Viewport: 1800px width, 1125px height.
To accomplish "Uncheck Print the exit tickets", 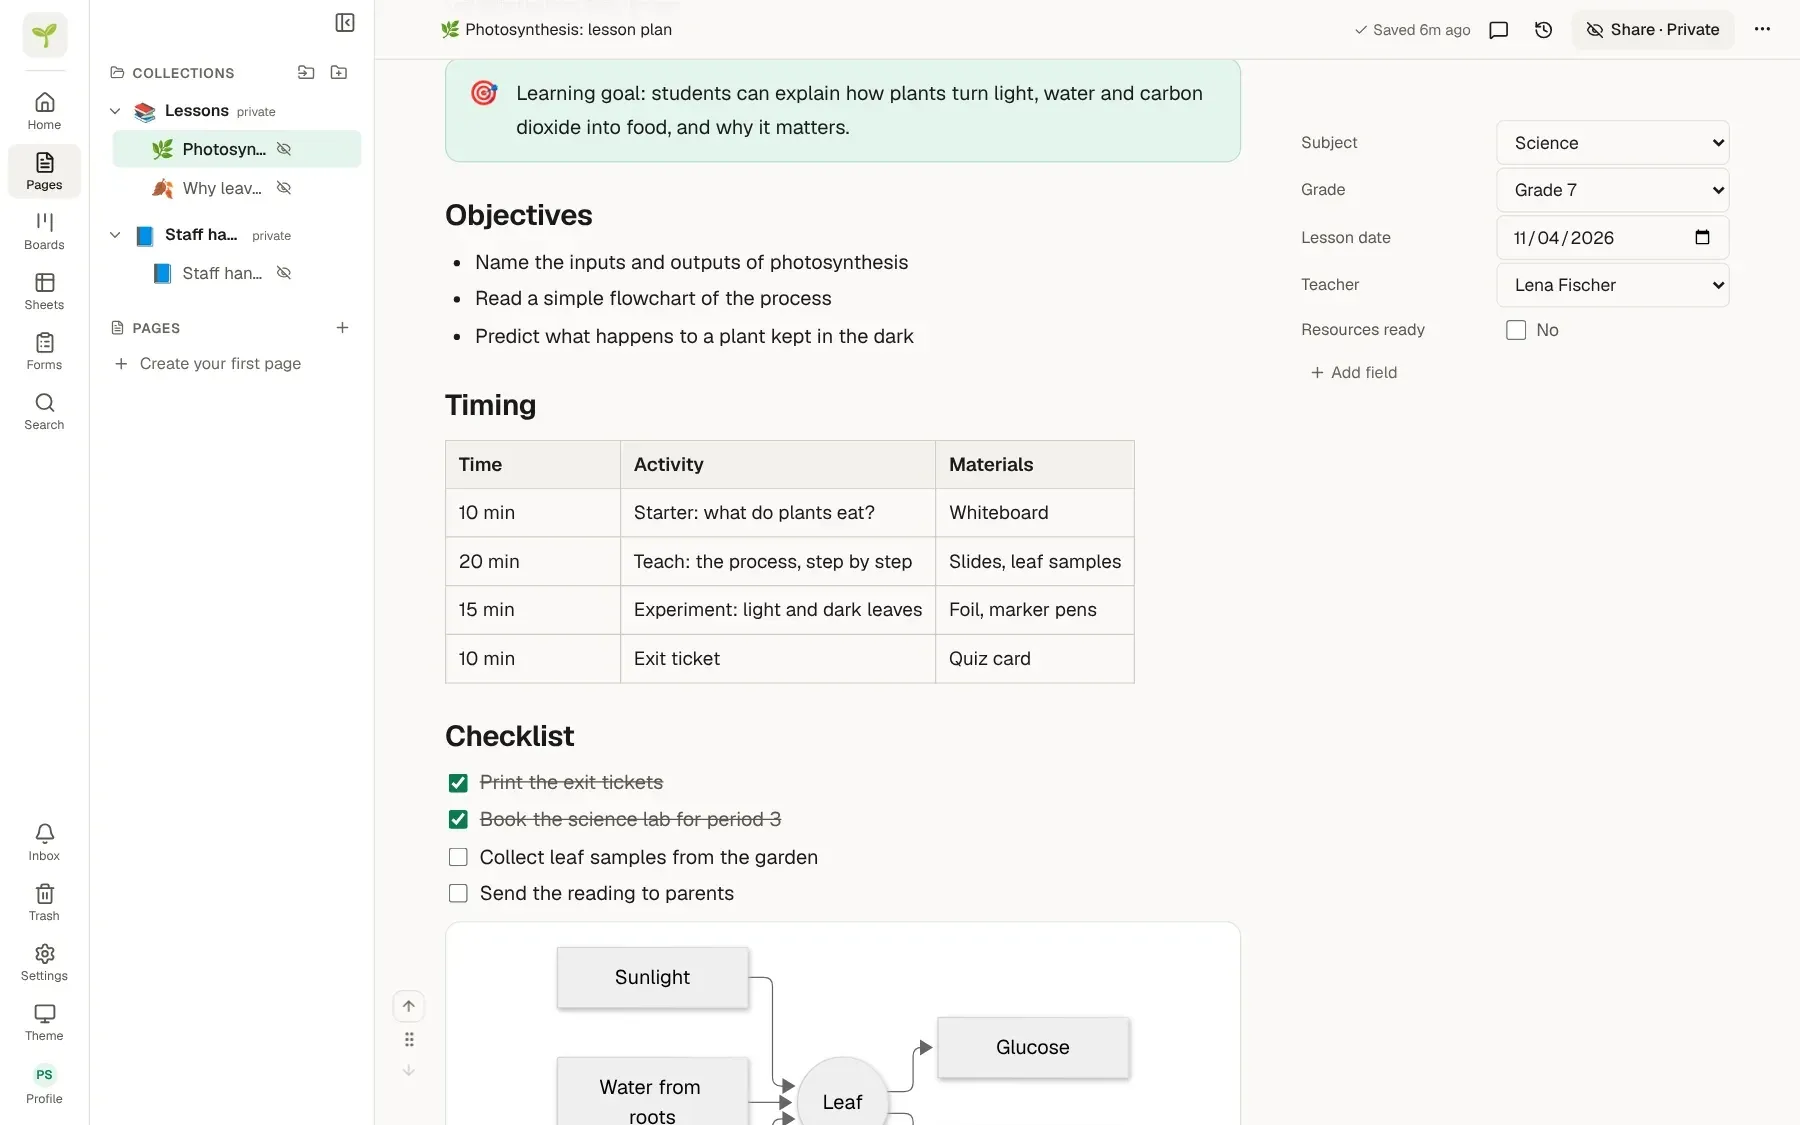I will [458, 783].
